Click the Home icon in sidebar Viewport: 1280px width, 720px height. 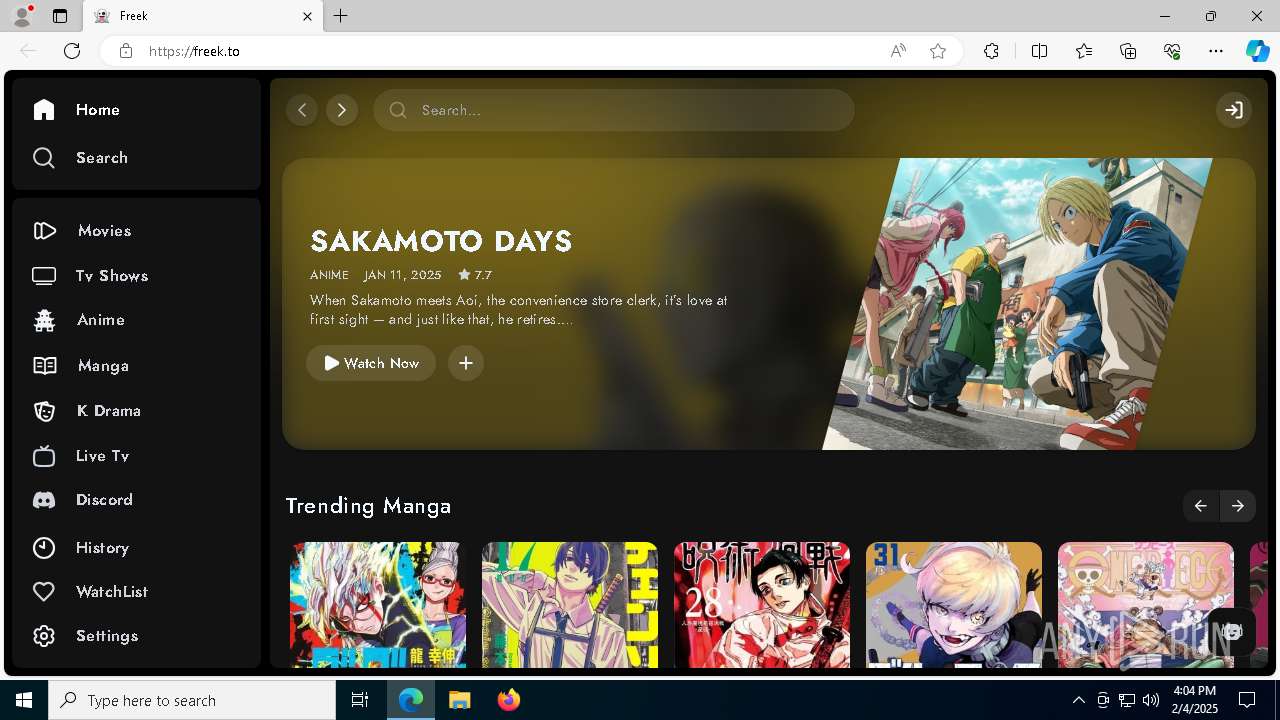pos(44,110)
